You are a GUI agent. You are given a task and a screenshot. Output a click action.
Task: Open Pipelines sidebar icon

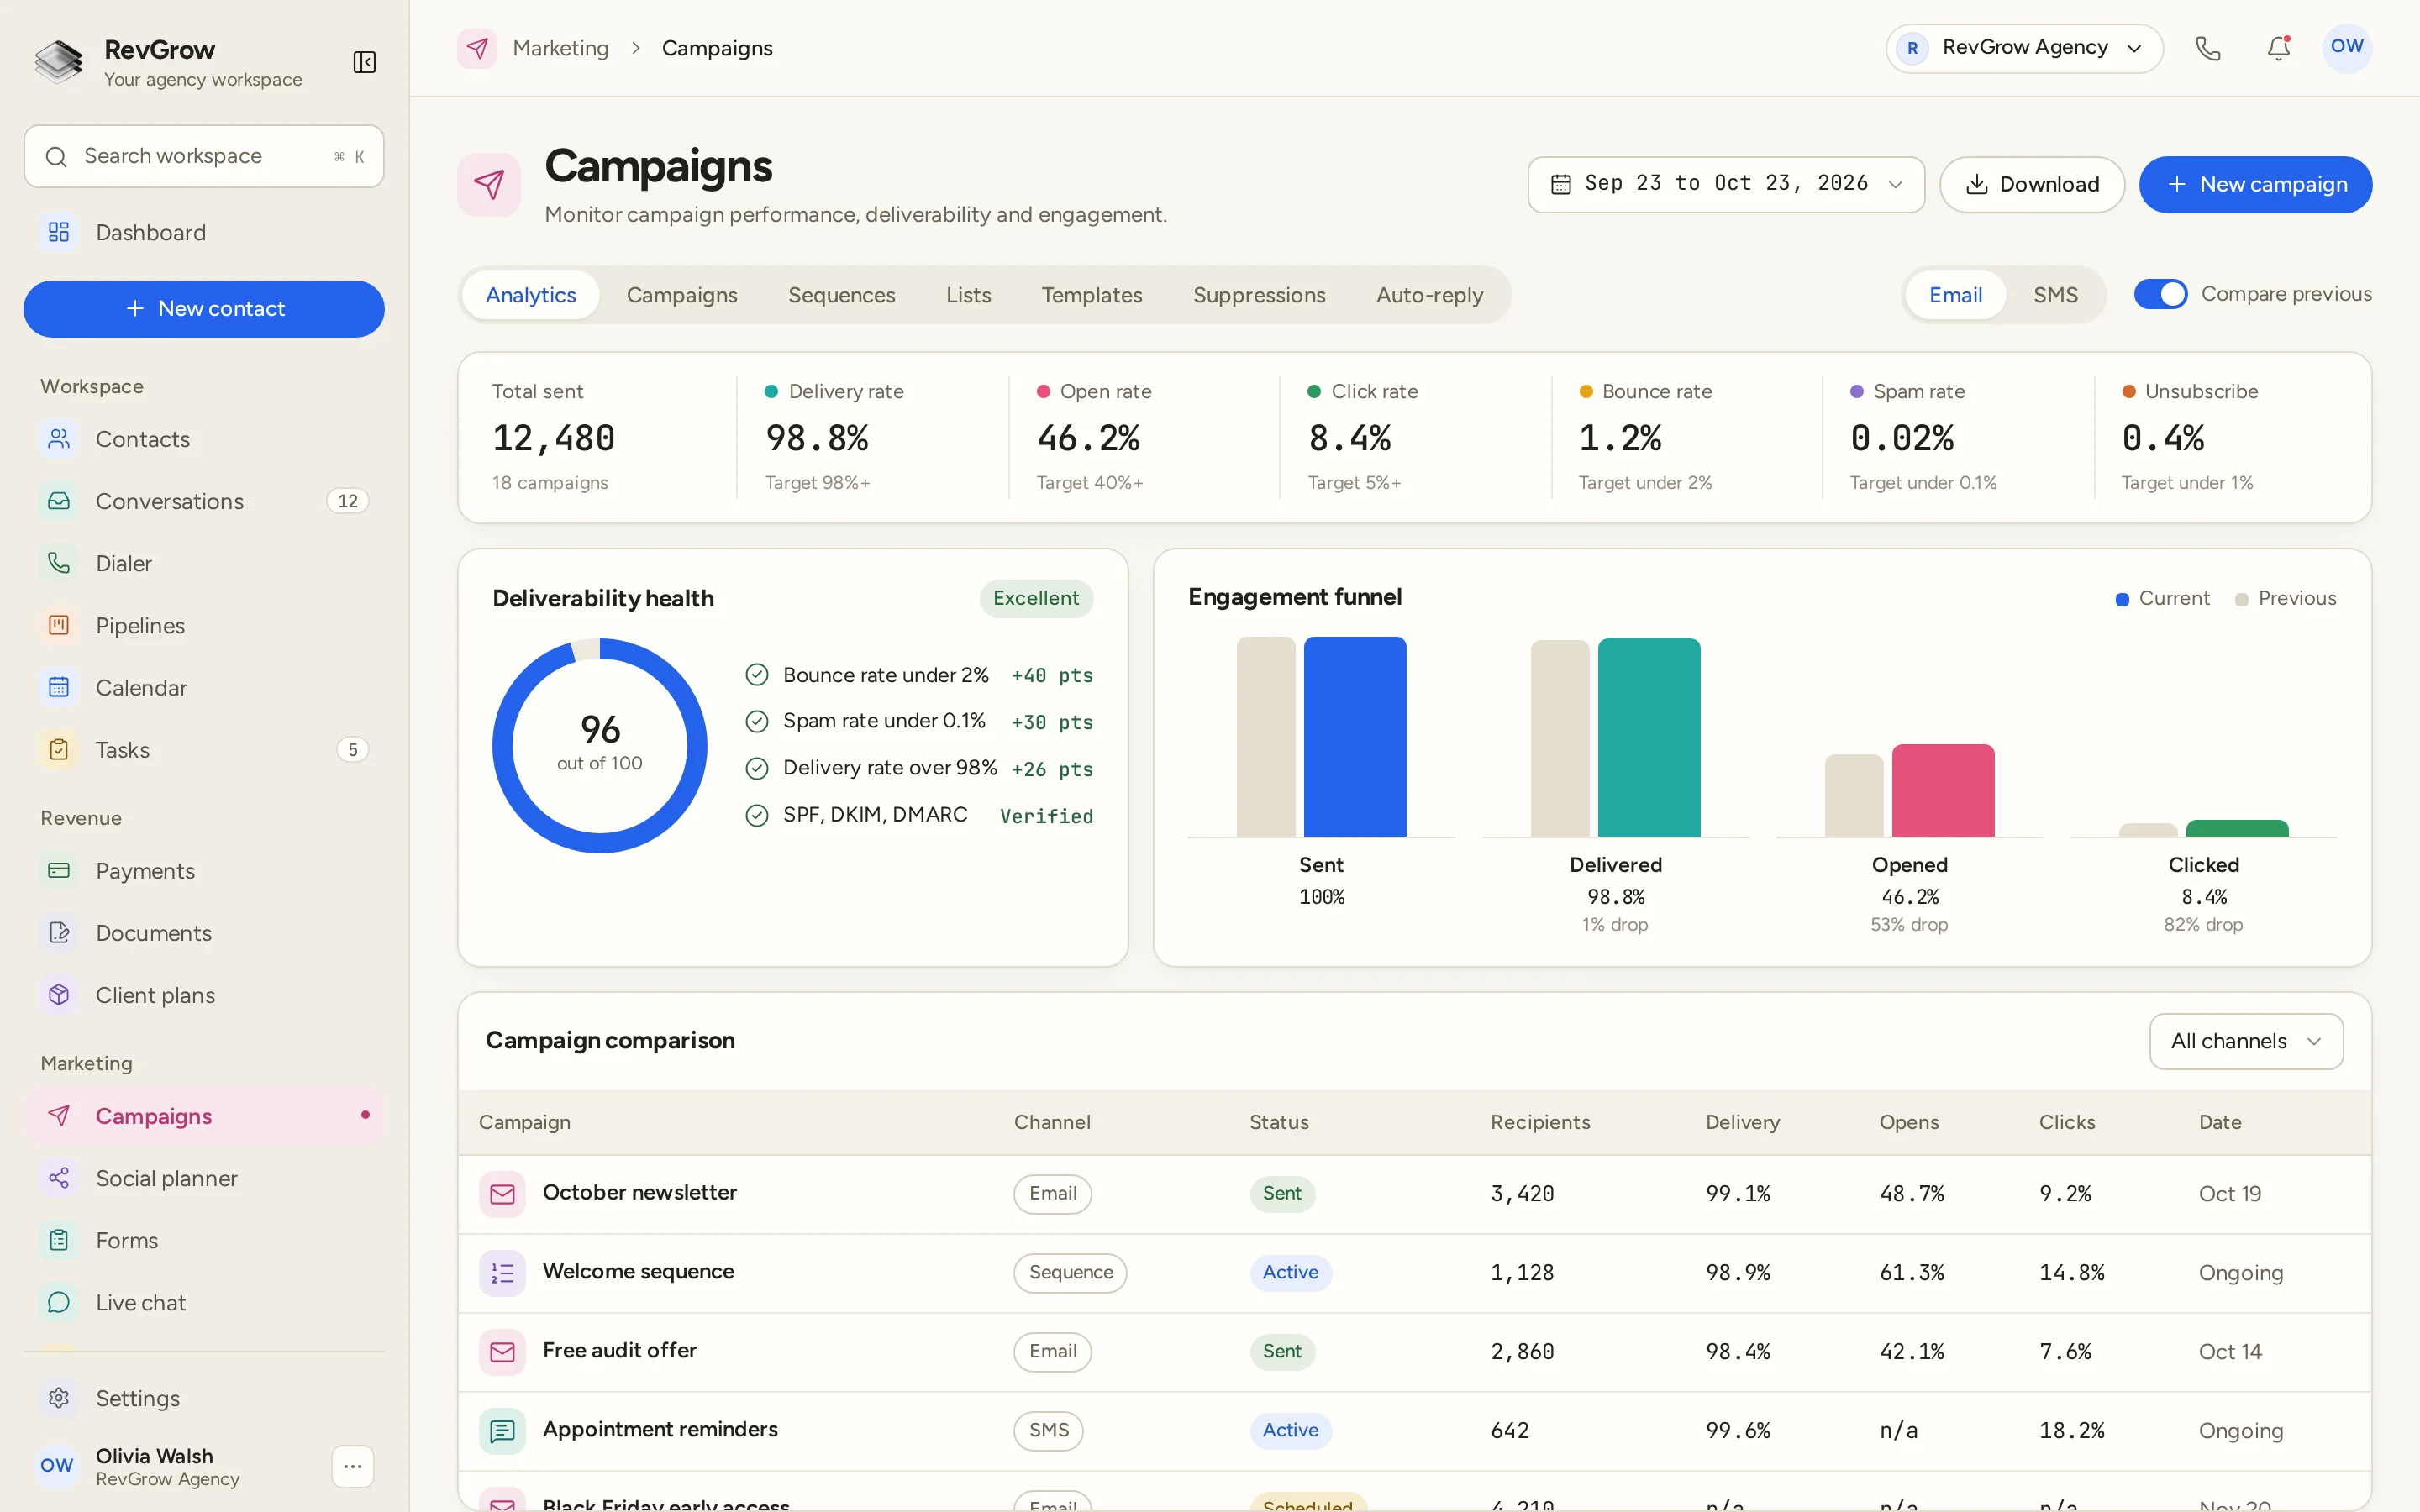coord(59,625)
